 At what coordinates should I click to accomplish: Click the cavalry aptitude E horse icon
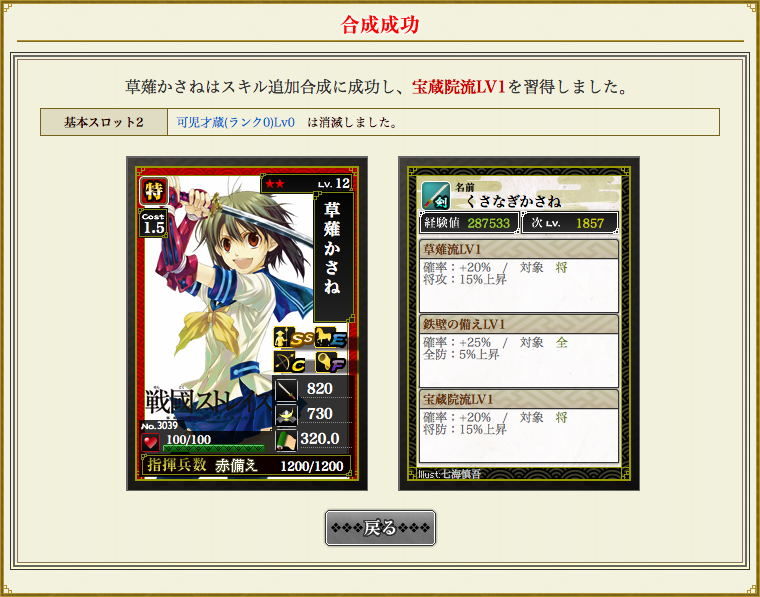click(x=332, y=337)
